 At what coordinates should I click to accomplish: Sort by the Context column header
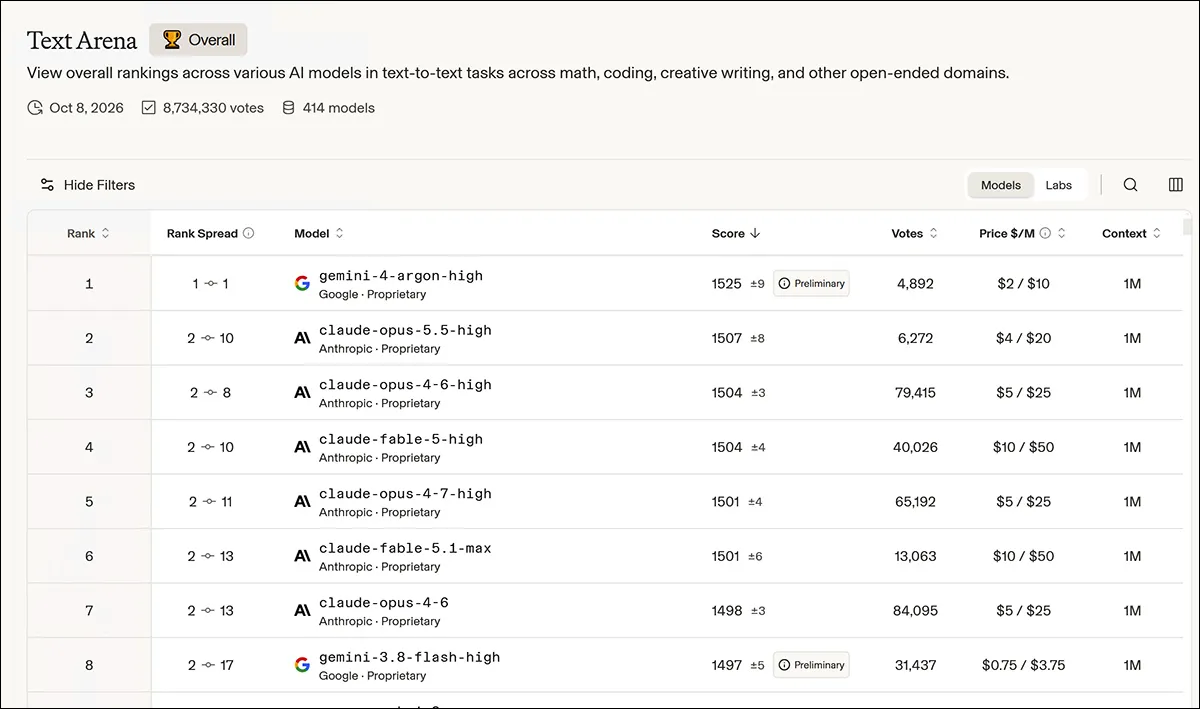pos(1132,233)
